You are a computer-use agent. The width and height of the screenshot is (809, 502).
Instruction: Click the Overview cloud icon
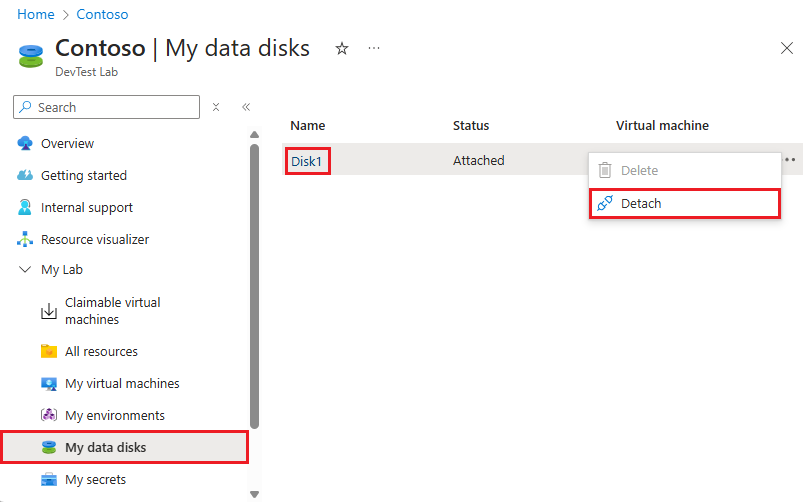tap(25, 144)
